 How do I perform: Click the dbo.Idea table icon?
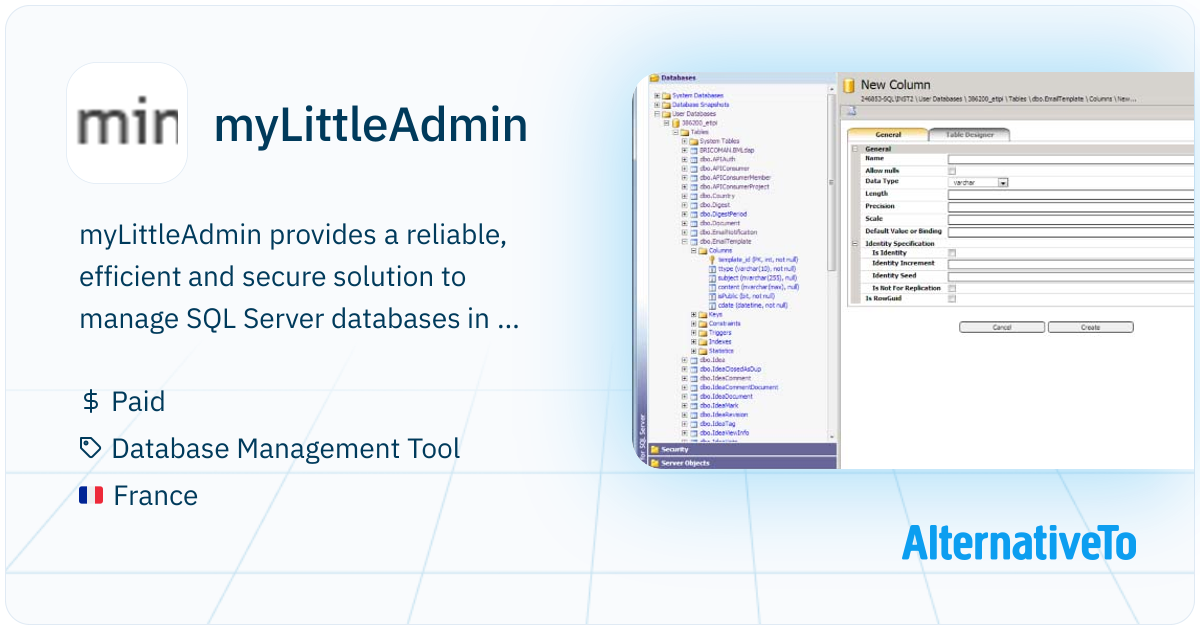[x=694, y=360]
